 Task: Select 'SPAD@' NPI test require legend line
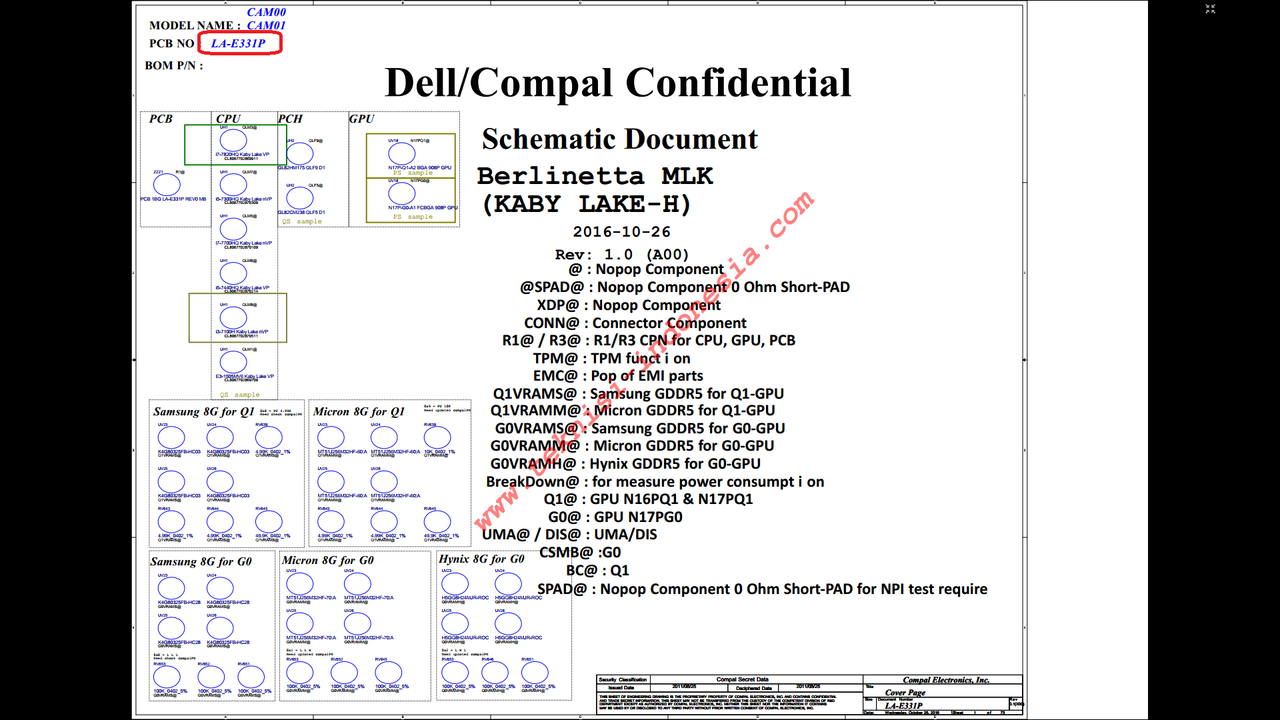762,589
